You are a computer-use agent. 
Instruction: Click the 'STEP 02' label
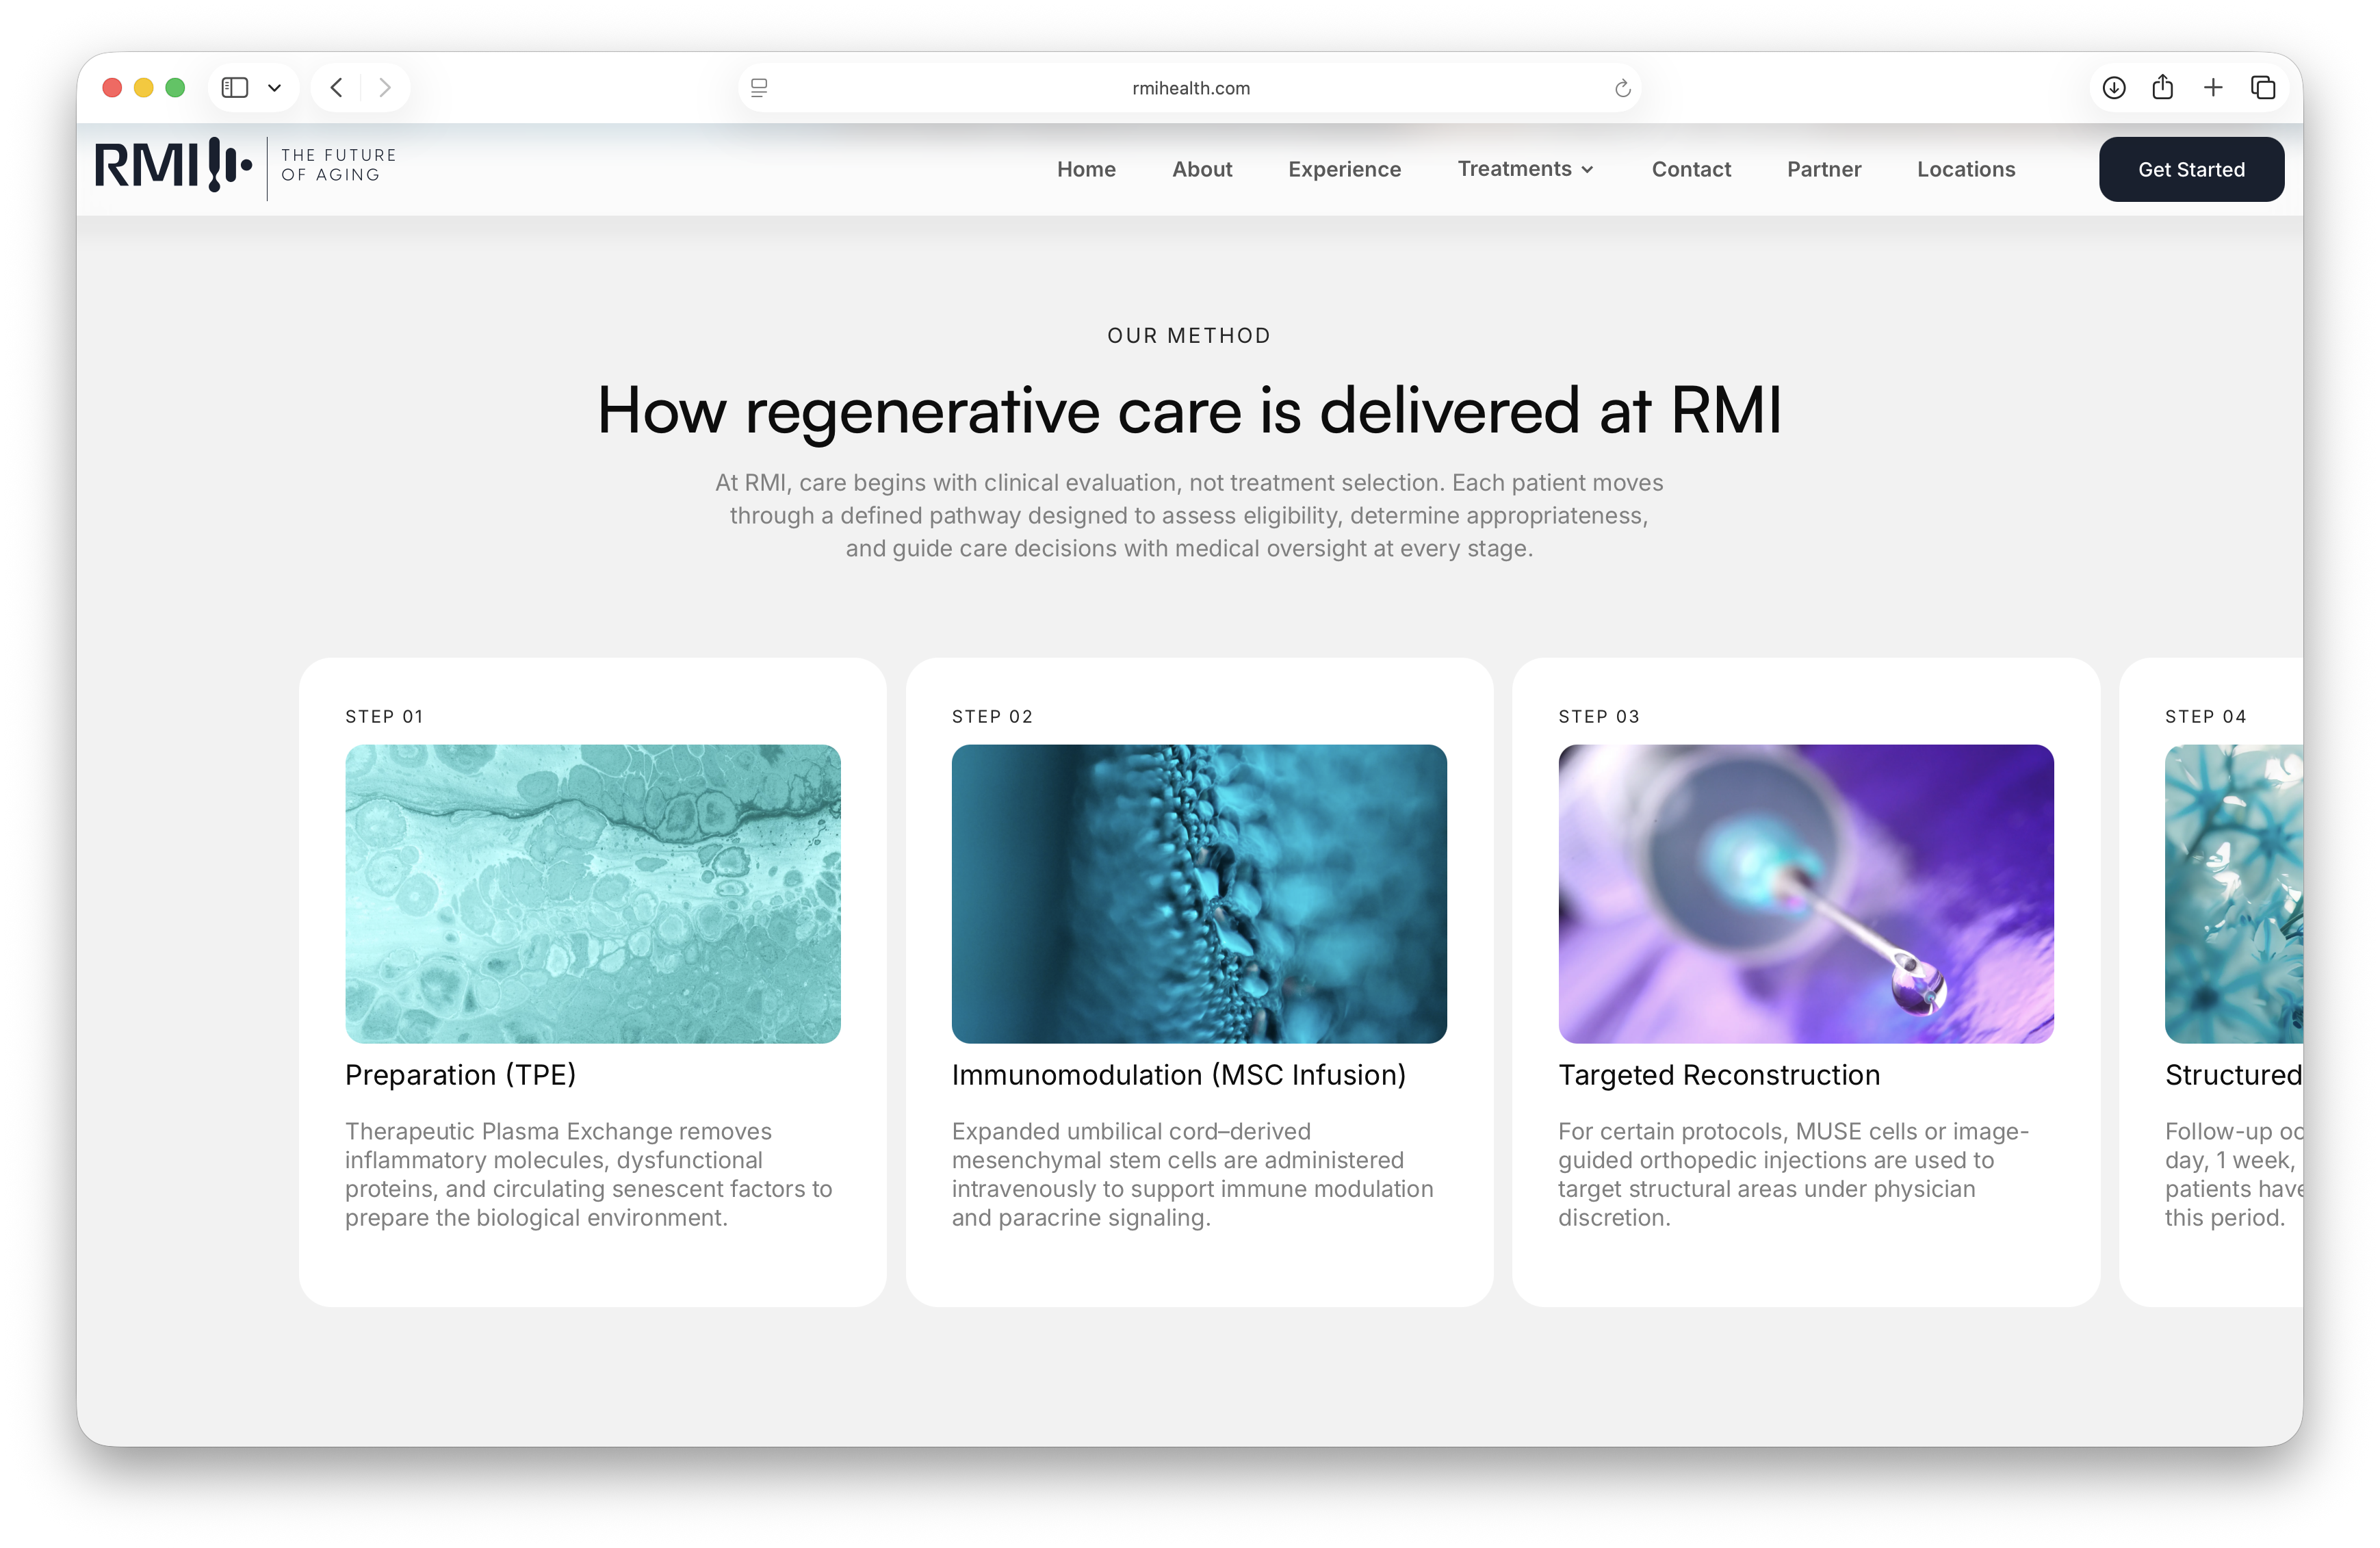(992, 717)
